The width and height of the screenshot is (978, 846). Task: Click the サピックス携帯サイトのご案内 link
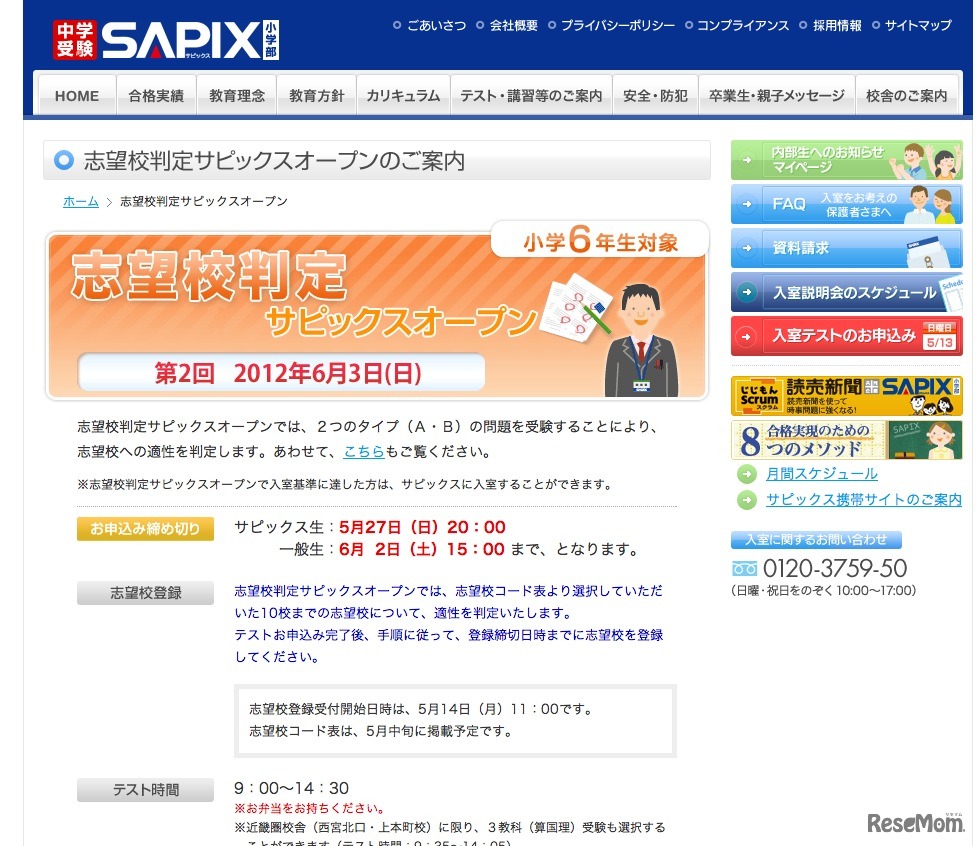click(864, 500)
